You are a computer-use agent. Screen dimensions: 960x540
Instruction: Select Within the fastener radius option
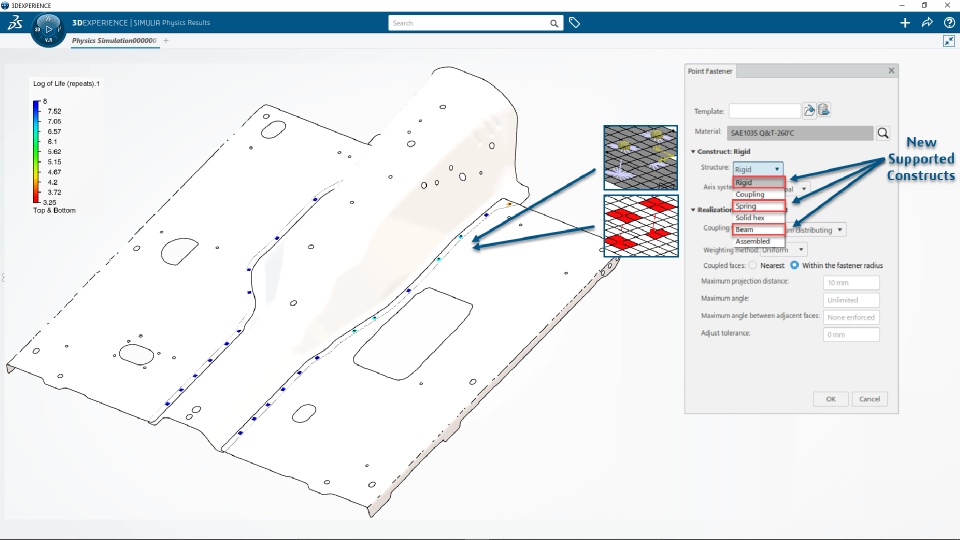[x=794, y=265]
